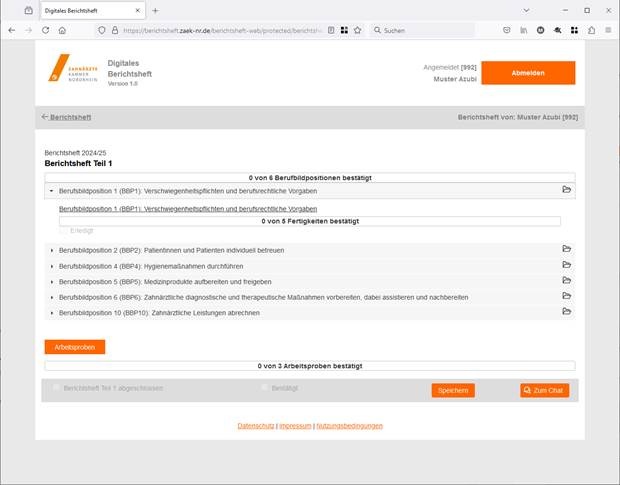Image resolution: width=620 pixels, height=485 pixels.
Task: Save with the Speichern button
Action: pos(453,391)
